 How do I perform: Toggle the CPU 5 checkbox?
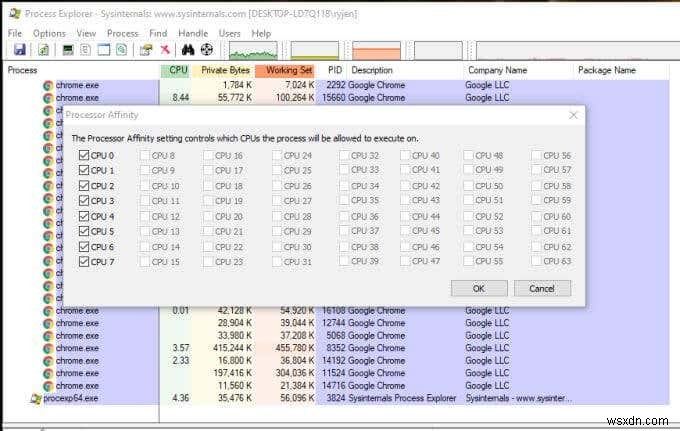(x=84, y=231)
